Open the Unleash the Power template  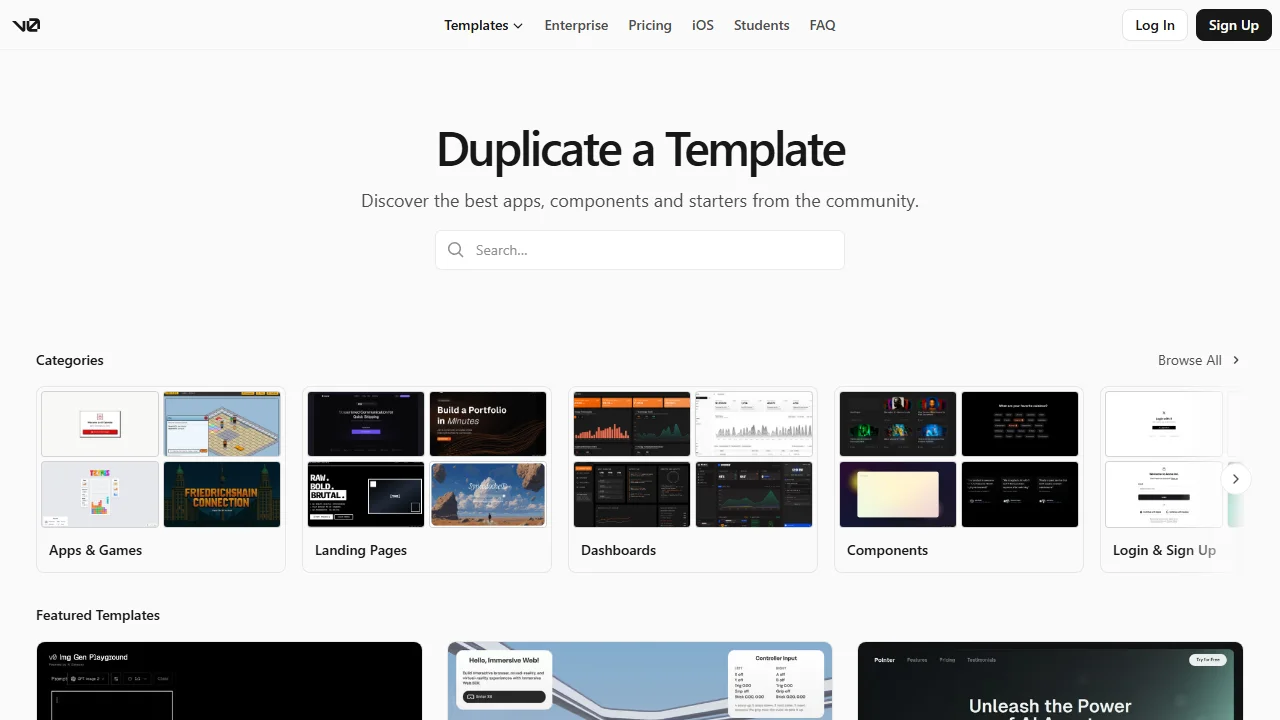coord(1050,681)
